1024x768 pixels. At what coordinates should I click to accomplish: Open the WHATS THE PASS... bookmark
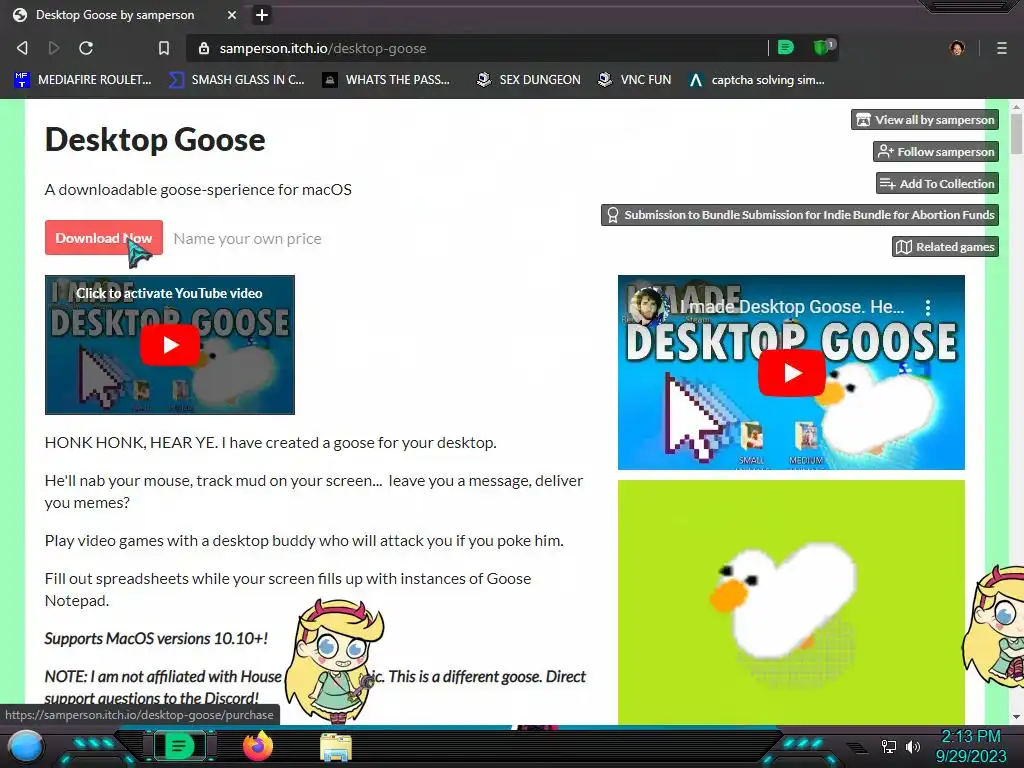387,80
